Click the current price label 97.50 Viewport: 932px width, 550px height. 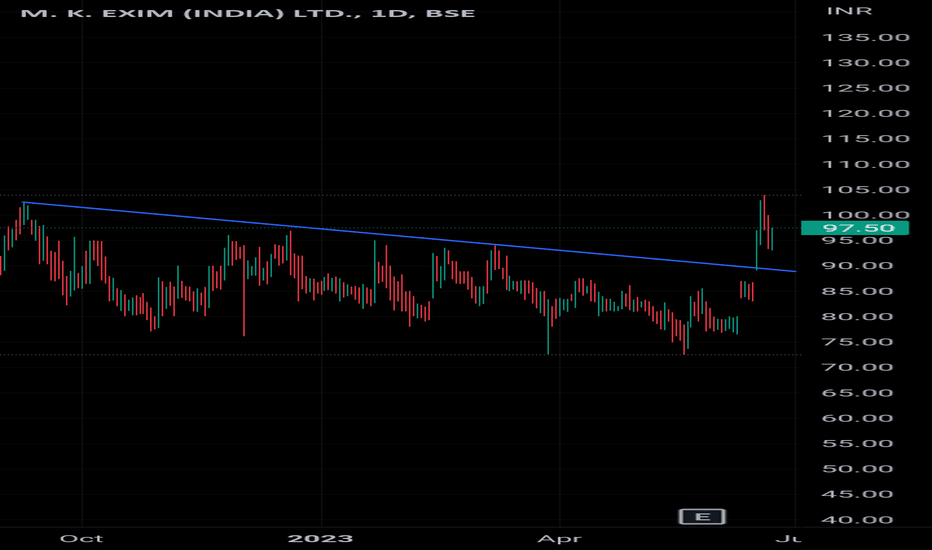[x=855, y=228]
